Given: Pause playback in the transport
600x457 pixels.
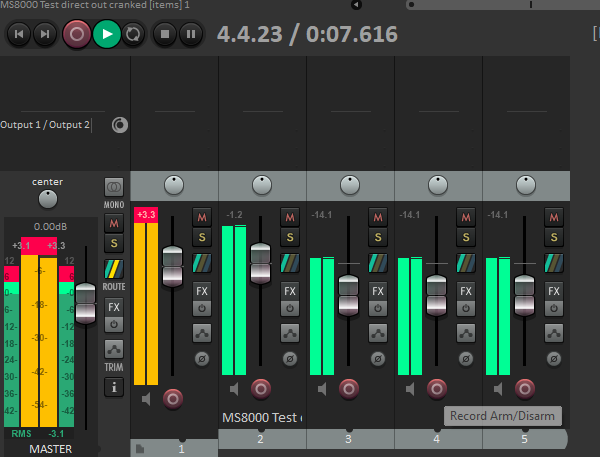Looking at the screenshot, I should (191, 34).
